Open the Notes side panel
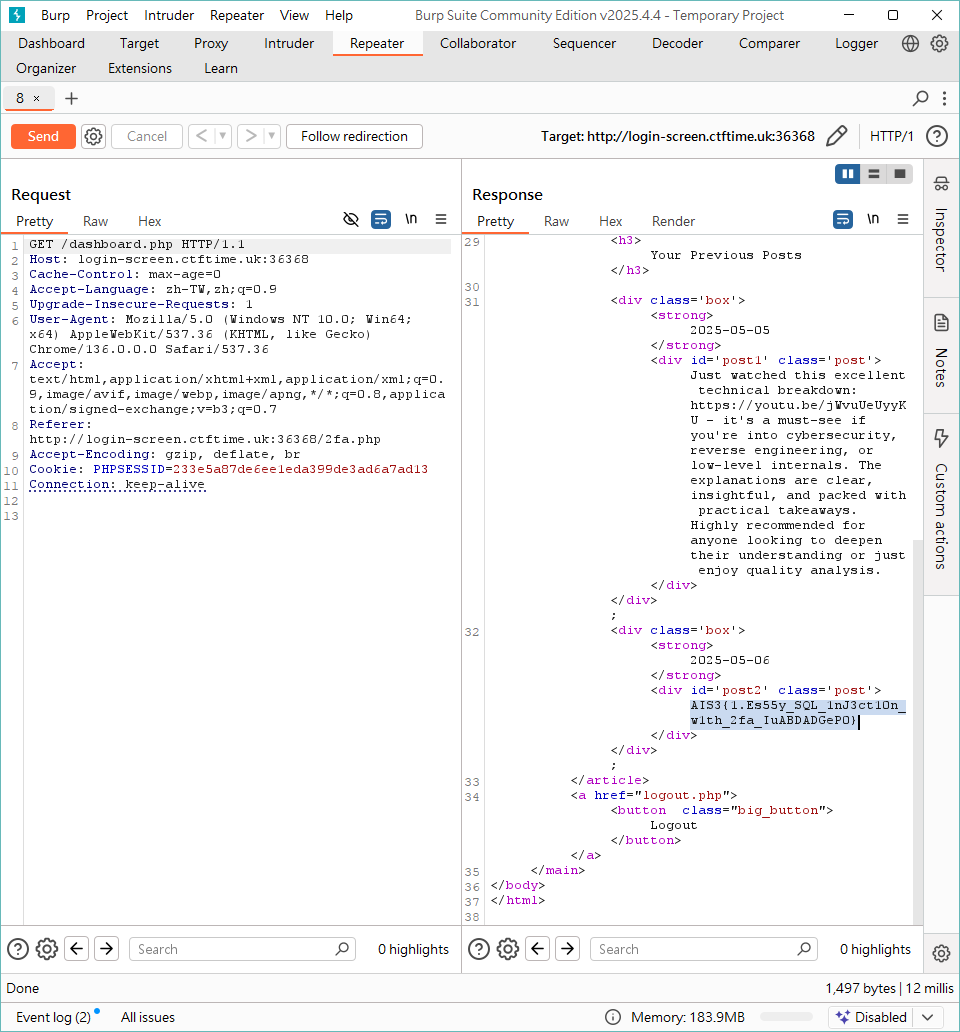 pyautogui.click(x=941, y=353)
